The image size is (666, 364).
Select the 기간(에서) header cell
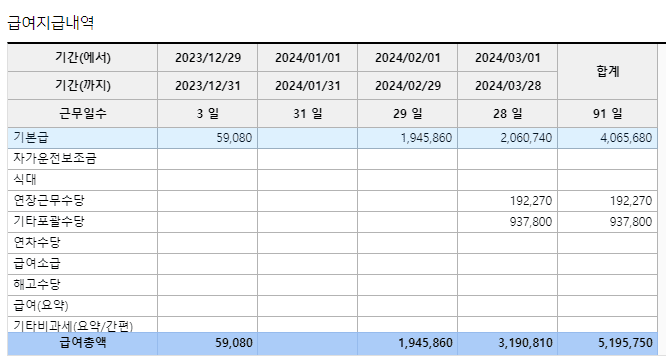pyautogui.click(x=82, y=57)
